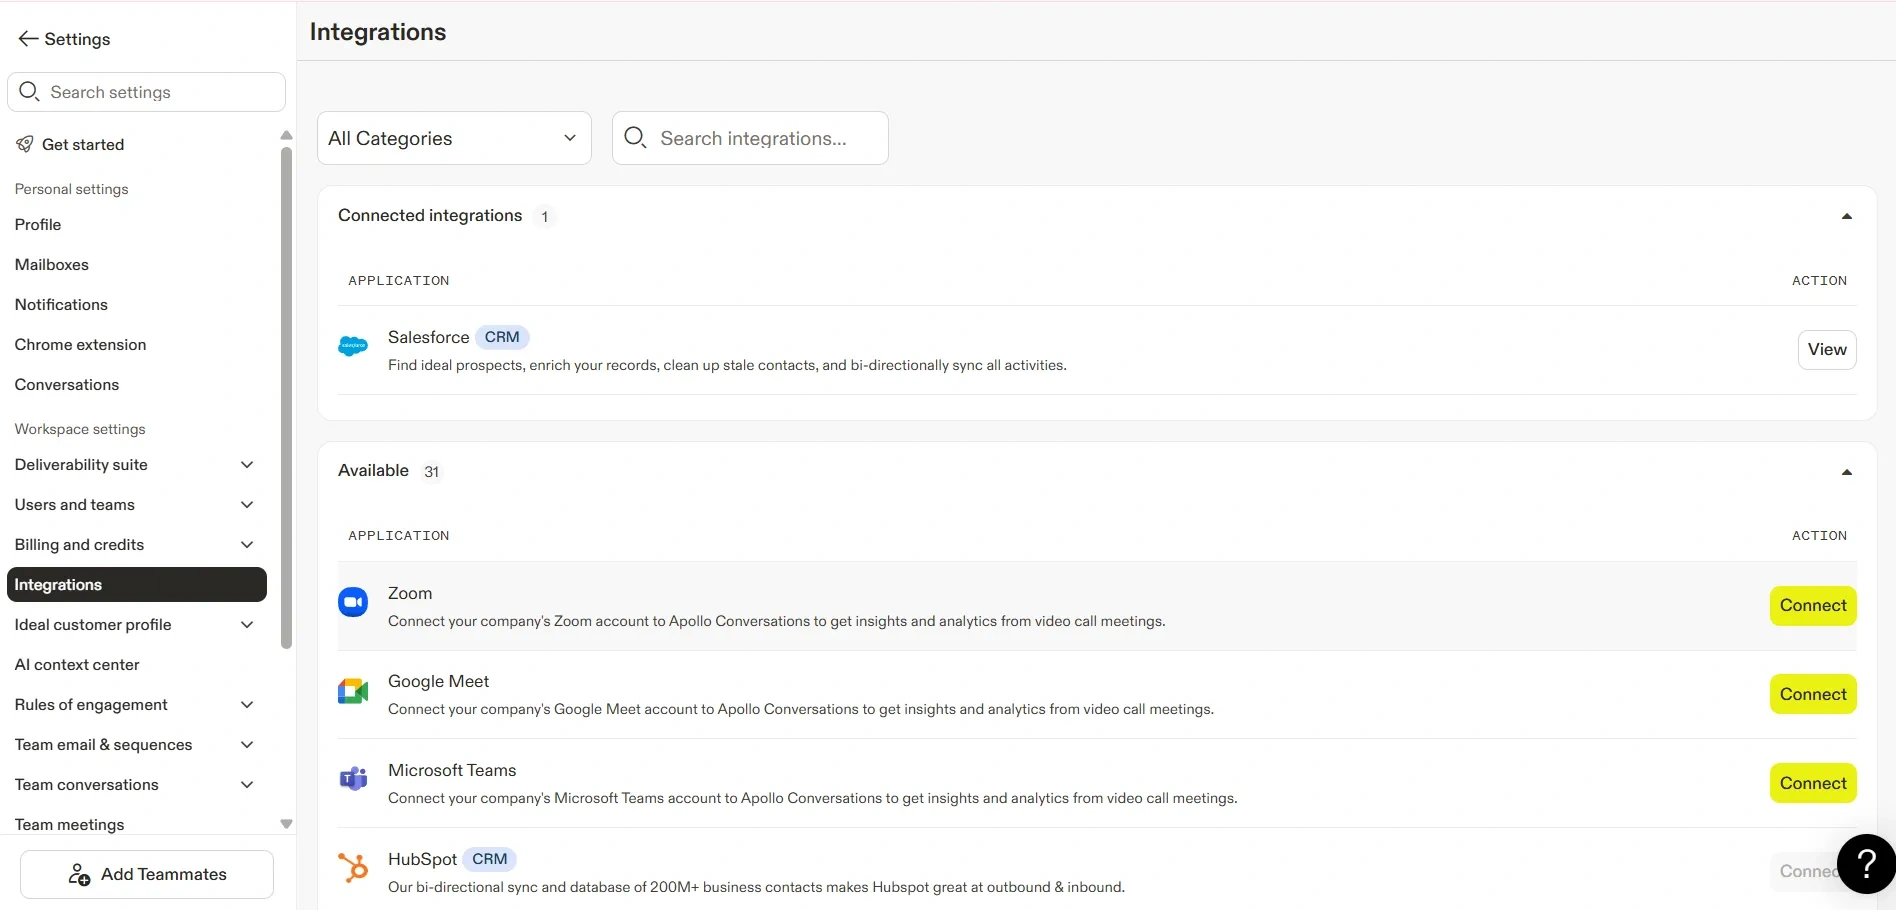Click View button for Salesforce

coord(1826,350)
